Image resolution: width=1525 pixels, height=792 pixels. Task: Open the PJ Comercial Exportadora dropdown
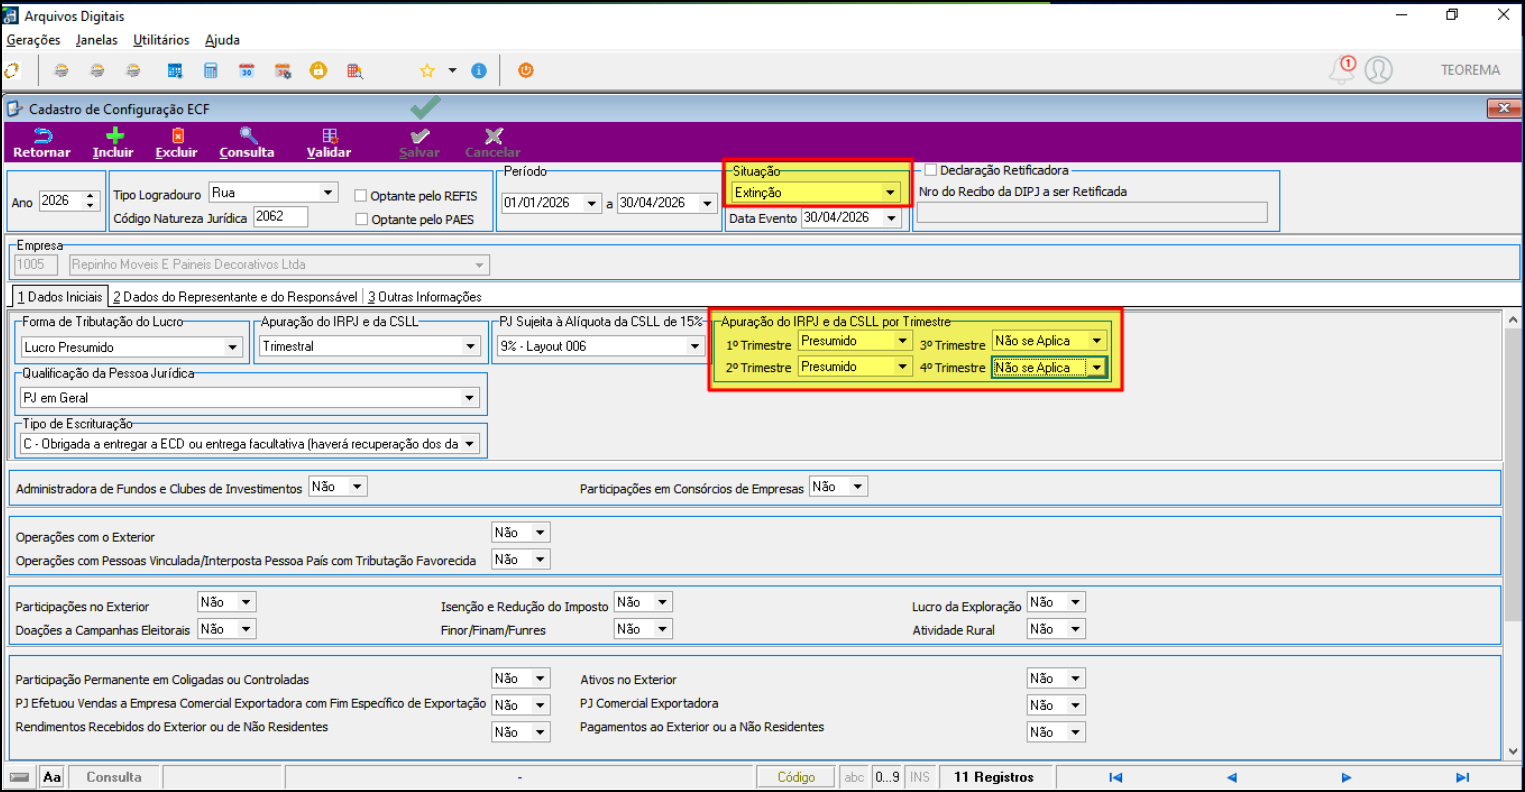[x=1076, y=705]
